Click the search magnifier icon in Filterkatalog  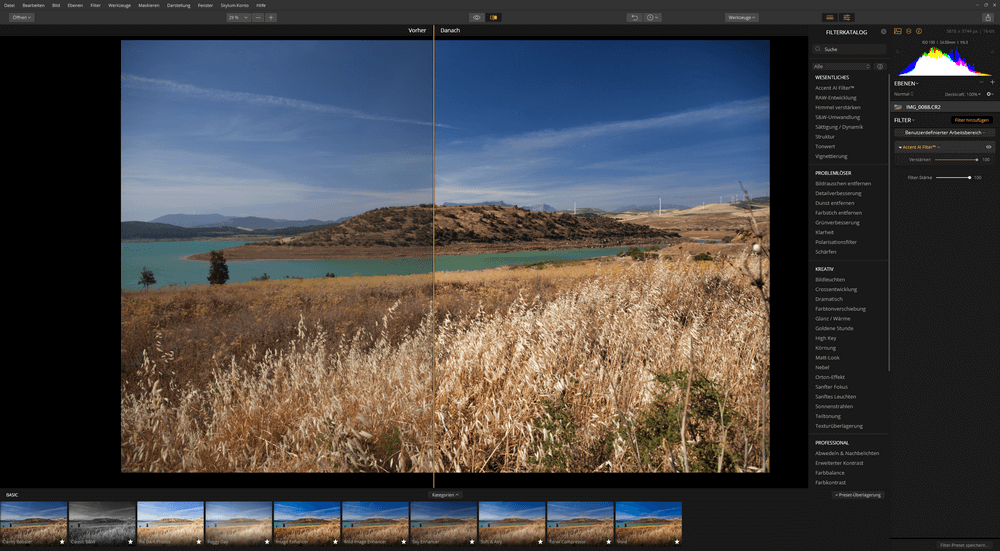tap(818, 49)
